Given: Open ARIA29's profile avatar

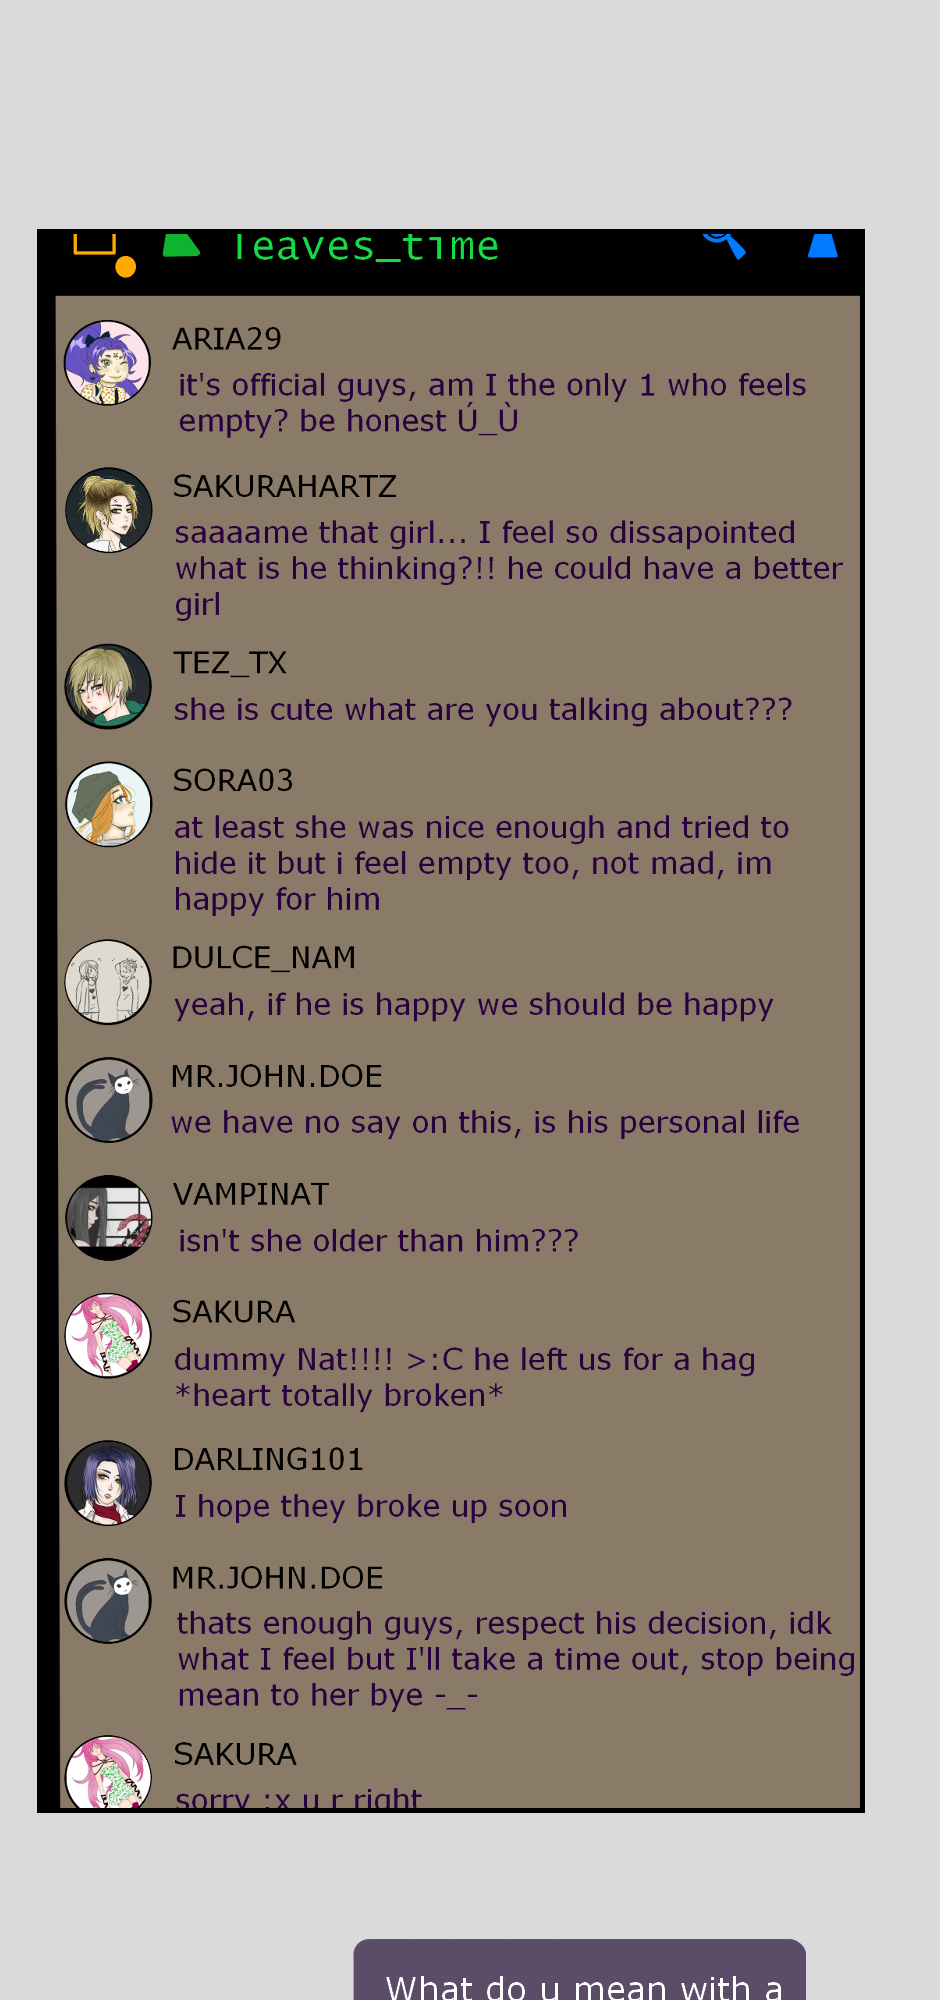Looking at the screenshot, I should (x=108, y=363).
